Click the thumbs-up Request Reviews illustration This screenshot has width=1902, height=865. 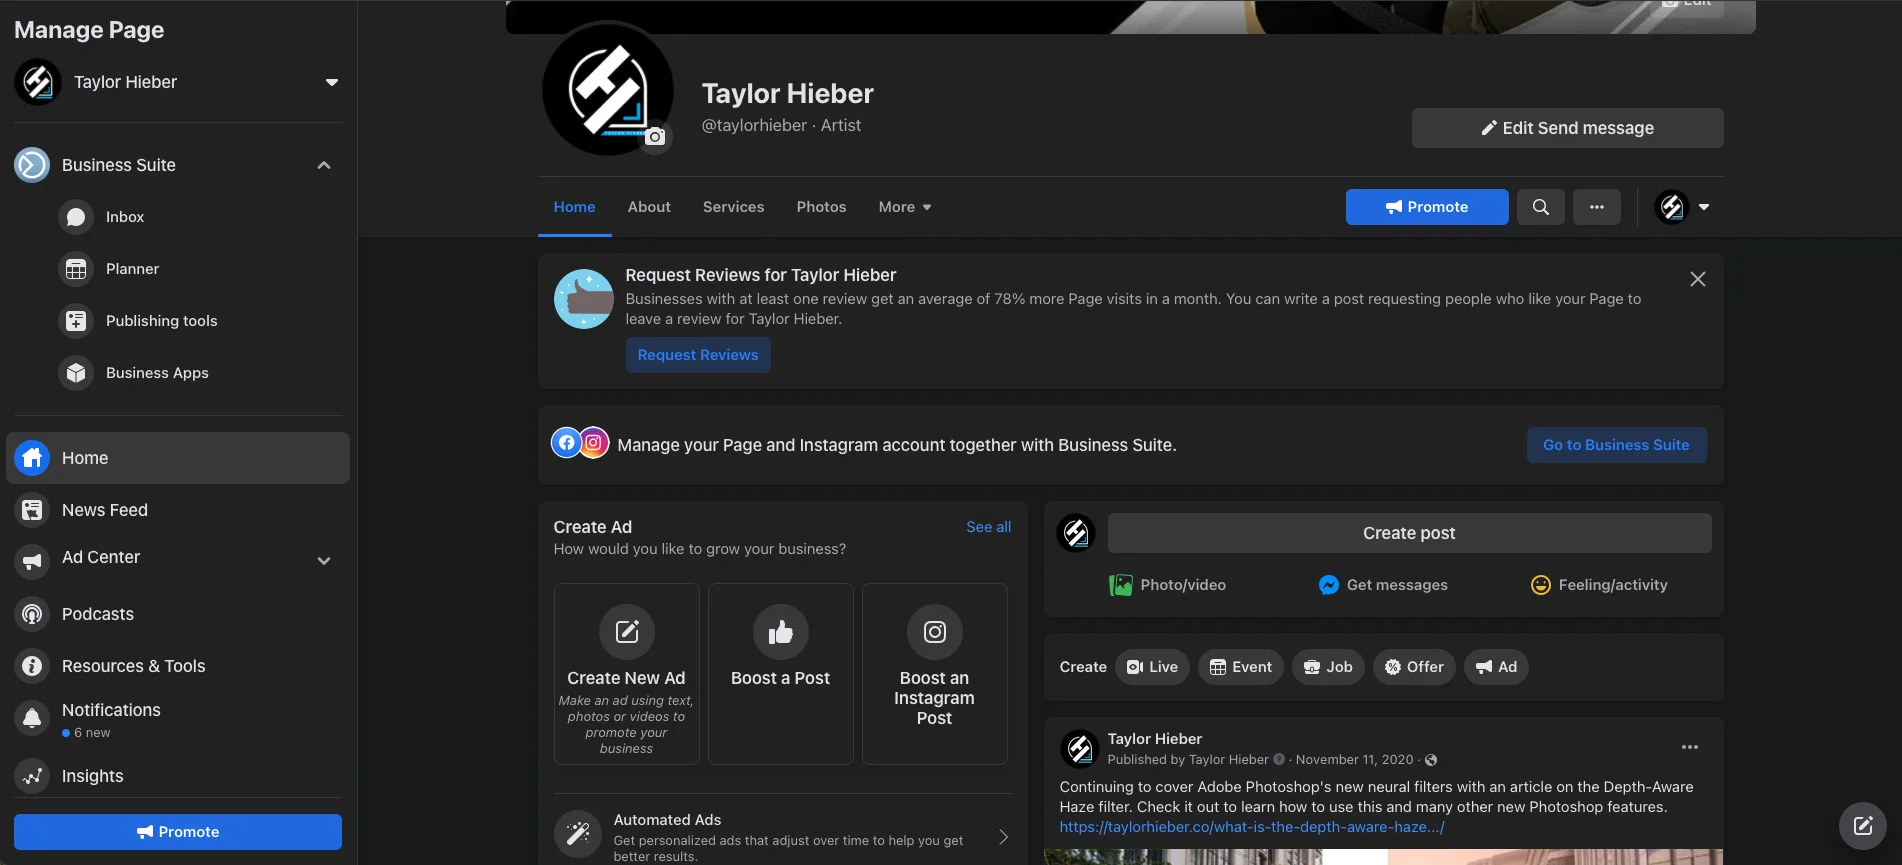tap(584, 299)
